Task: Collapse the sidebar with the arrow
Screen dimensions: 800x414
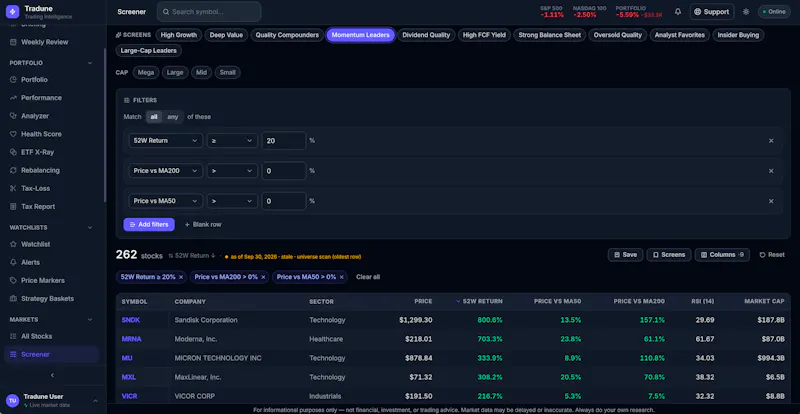Action: (x=52, y=375)
